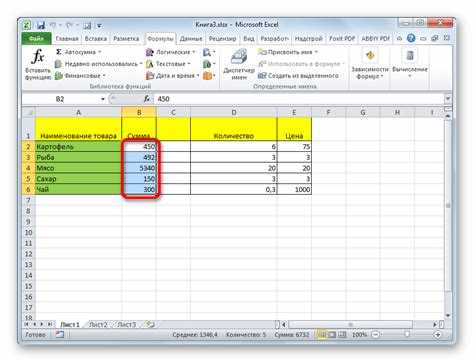Select column A header

(78, 113)
